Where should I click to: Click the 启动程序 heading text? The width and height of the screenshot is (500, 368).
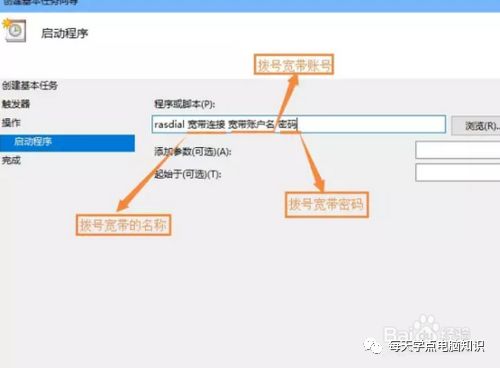point(65,33)
